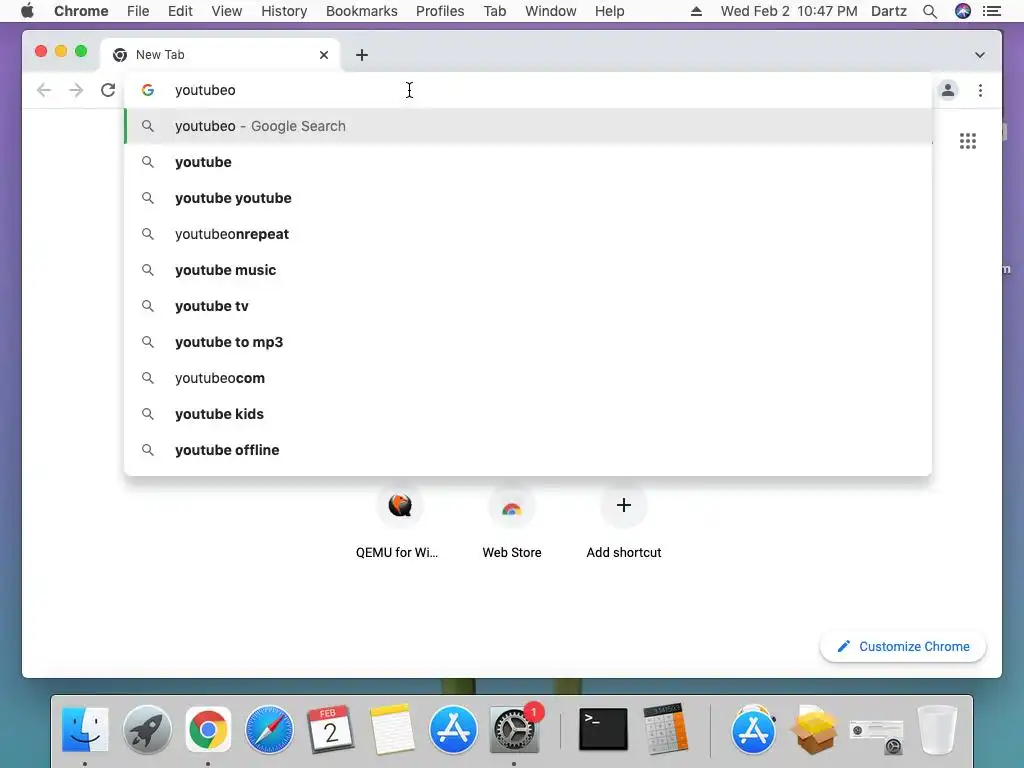The image size is (1024, 768).
Task: Open the History menu
Action: point(284,11)
